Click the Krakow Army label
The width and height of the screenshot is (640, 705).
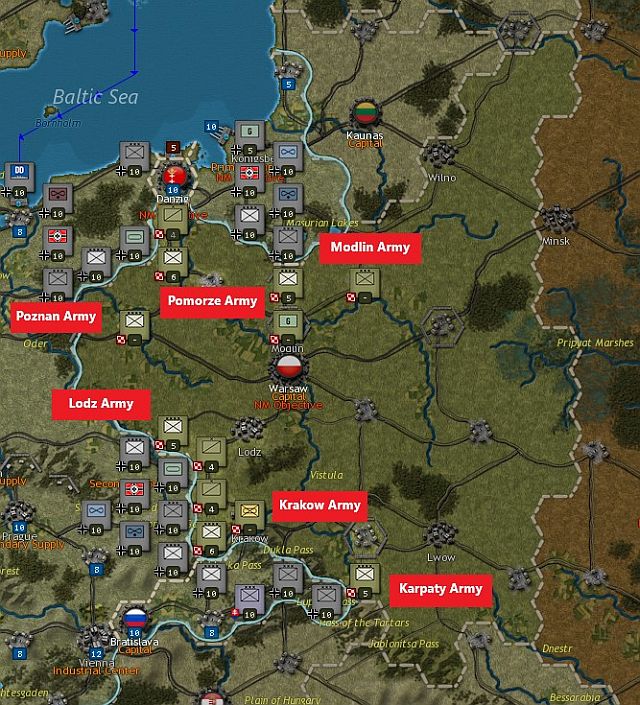320,505
